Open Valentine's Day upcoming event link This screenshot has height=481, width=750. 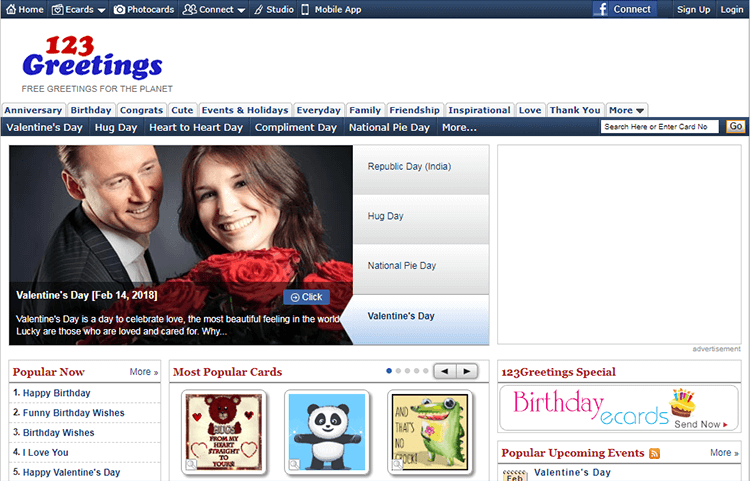click(572, 472)
